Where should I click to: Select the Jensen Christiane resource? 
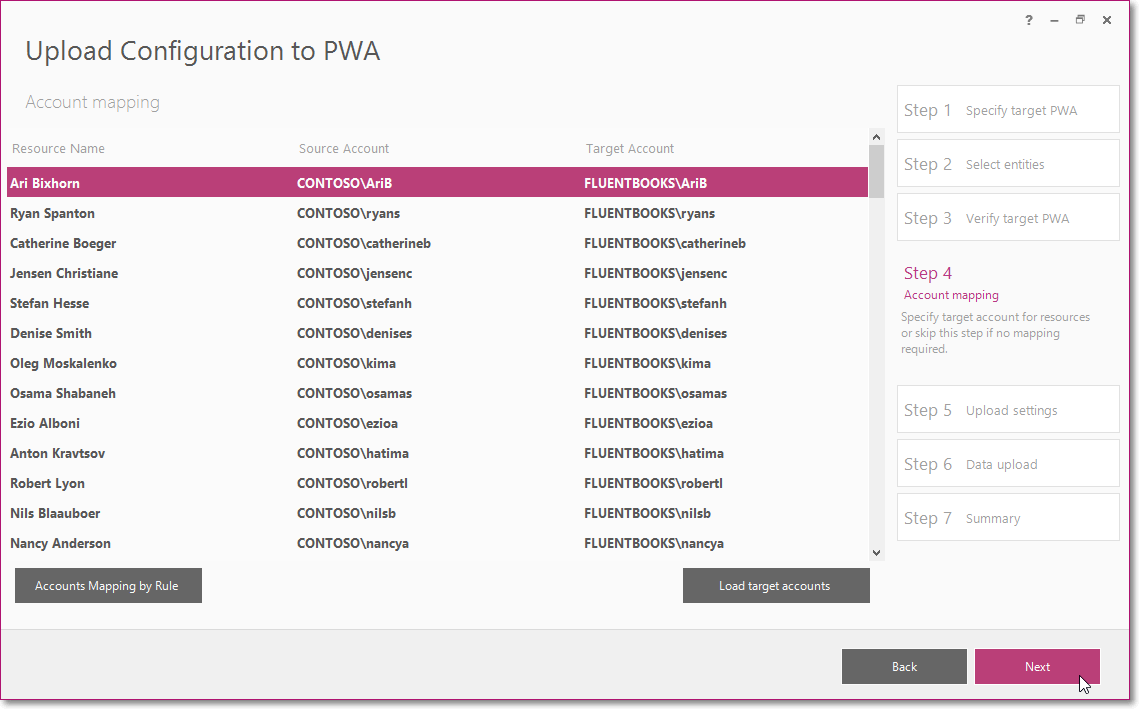point(64,273)
